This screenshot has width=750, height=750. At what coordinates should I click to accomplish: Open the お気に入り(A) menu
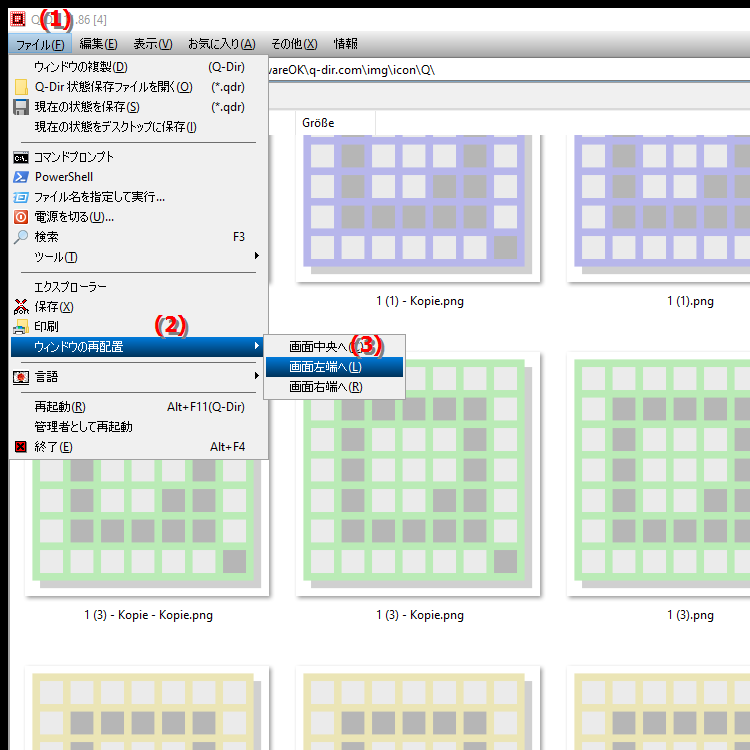(221, 44)
